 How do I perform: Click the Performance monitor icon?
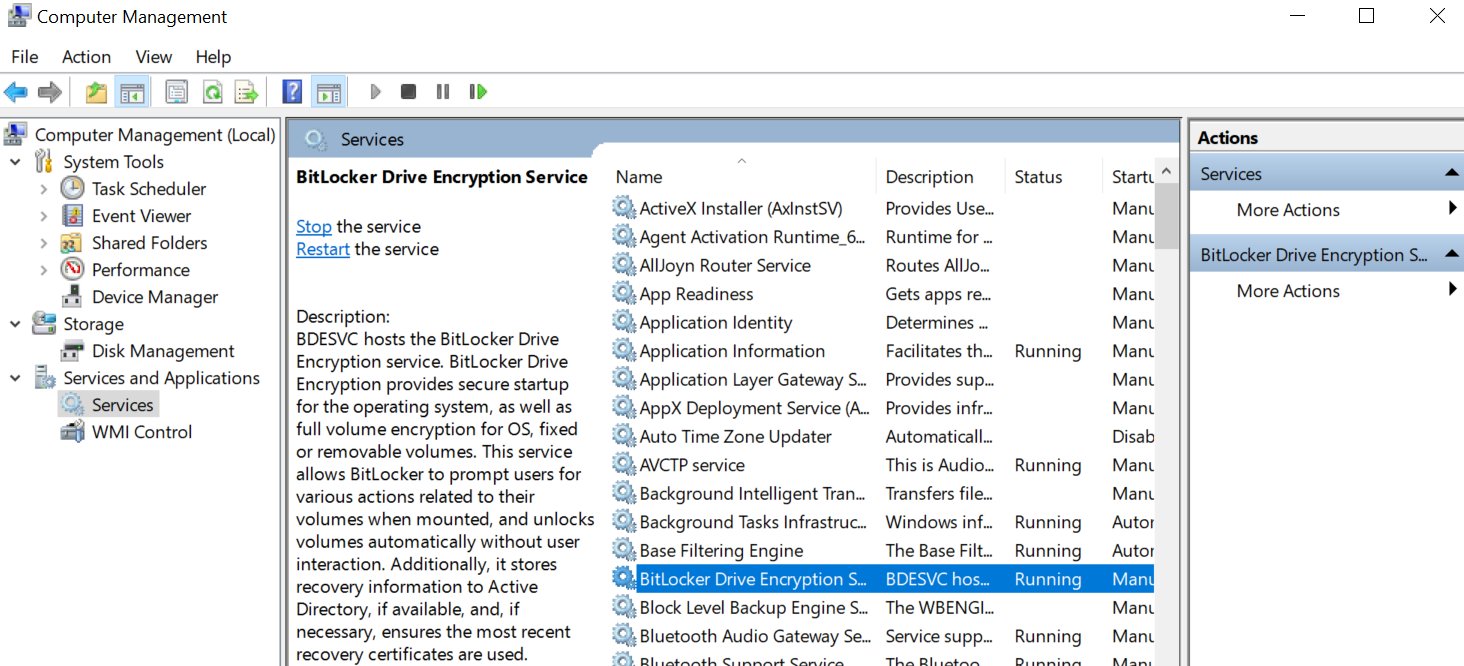click(72, 270)
